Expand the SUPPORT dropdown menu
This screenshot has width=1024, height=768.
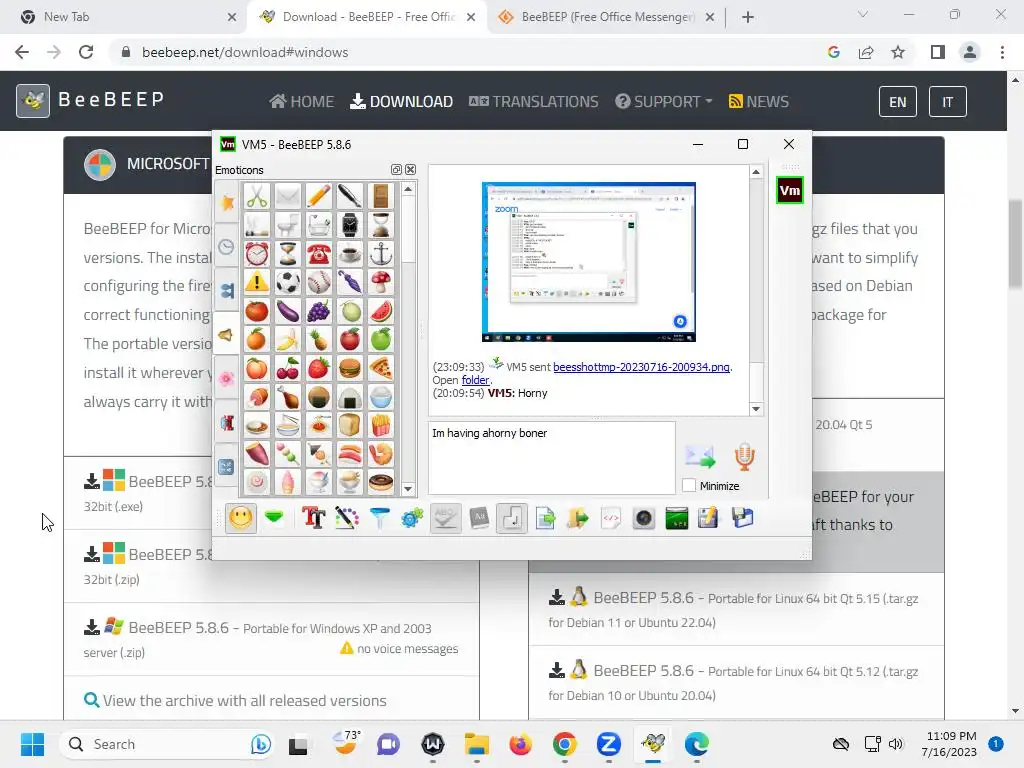664,102
